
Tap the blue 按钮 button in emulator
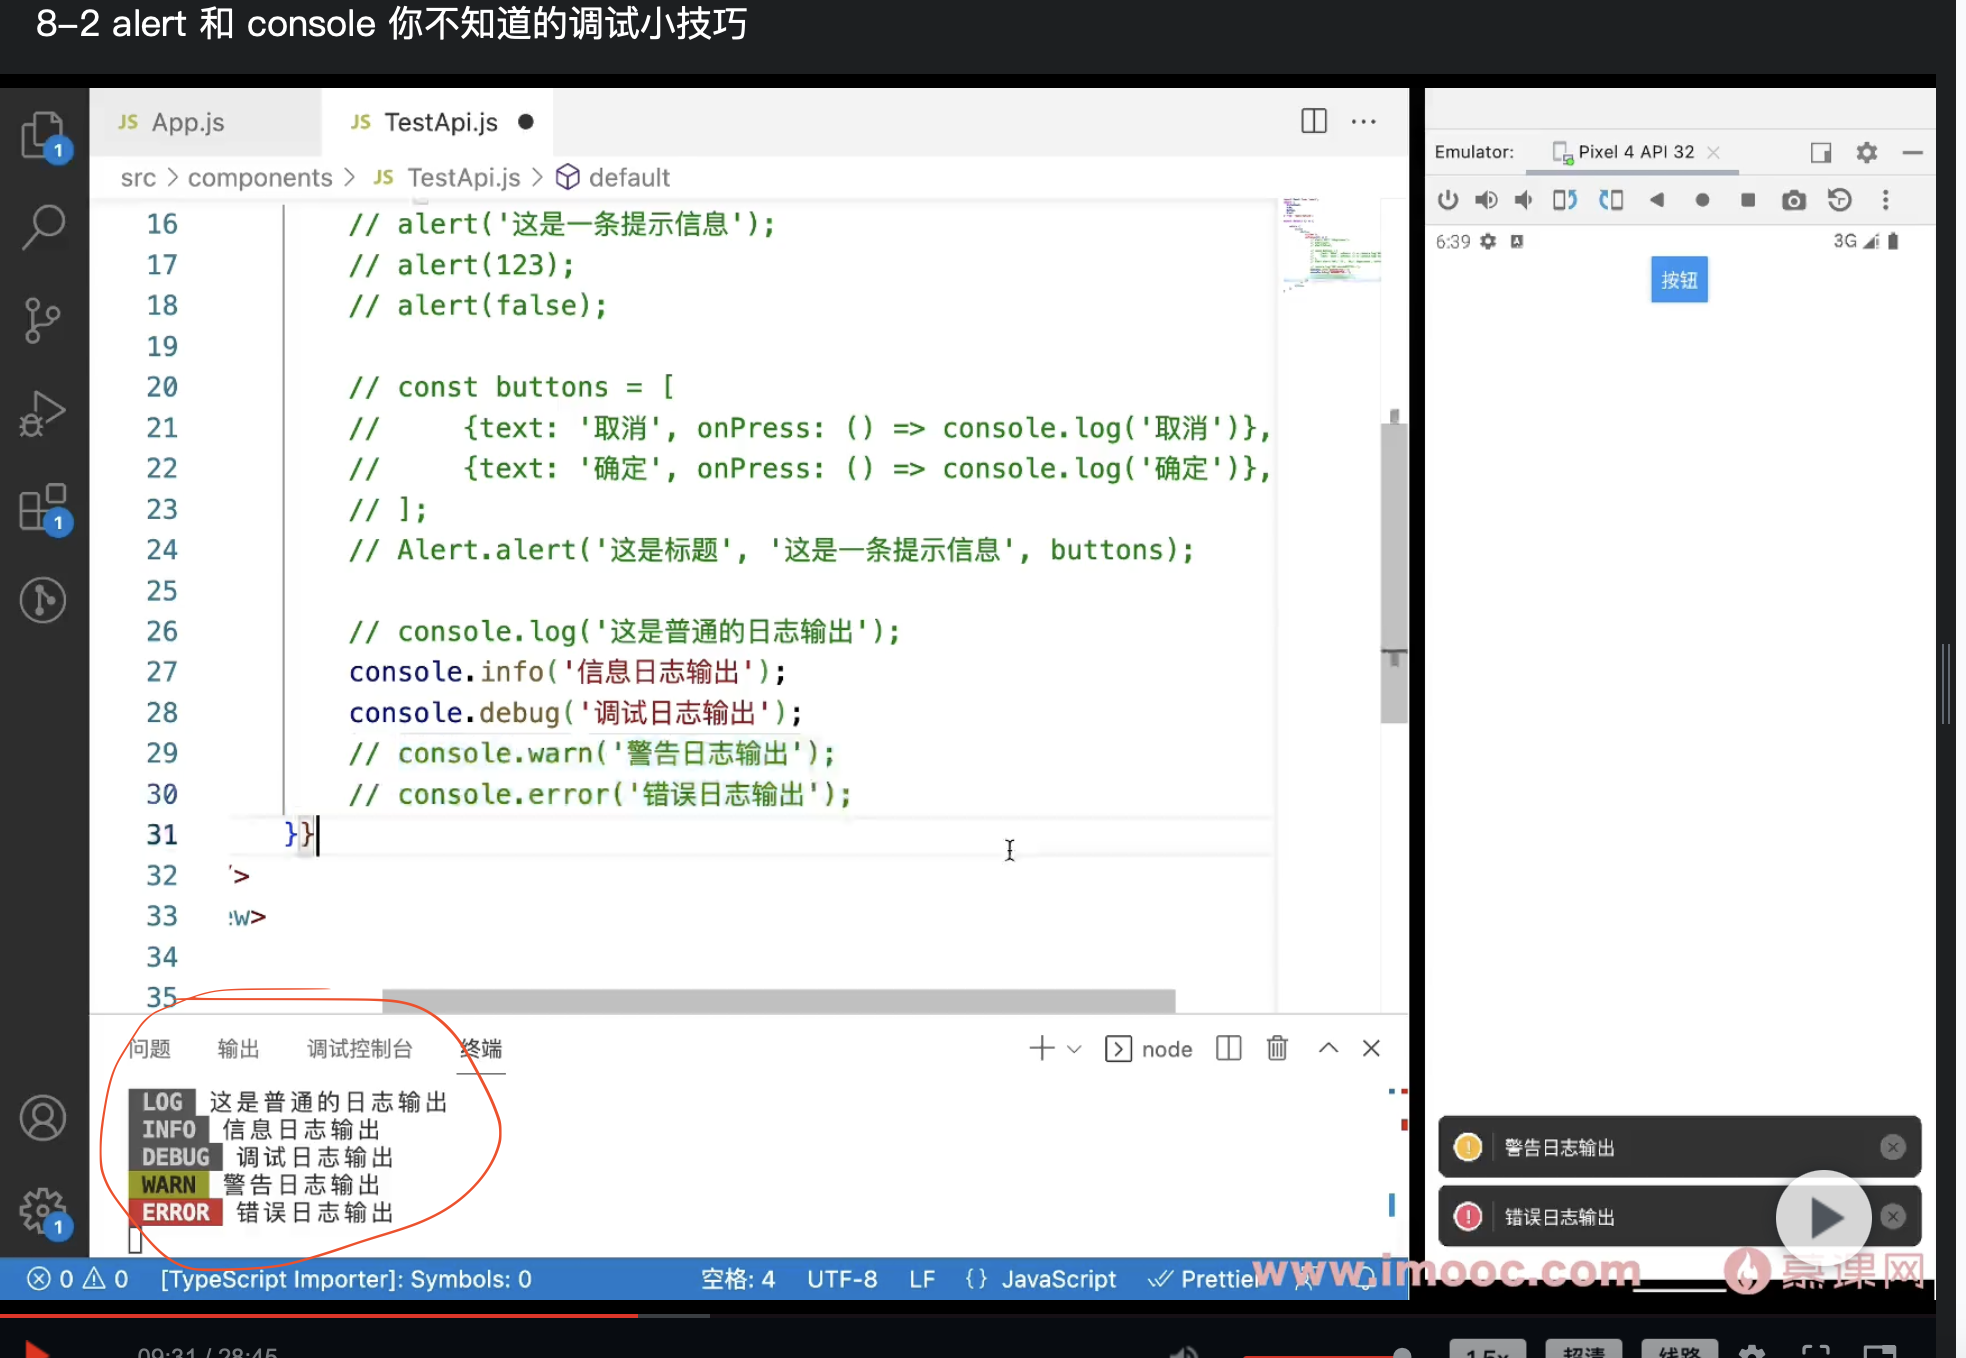tap(1679, 280)
